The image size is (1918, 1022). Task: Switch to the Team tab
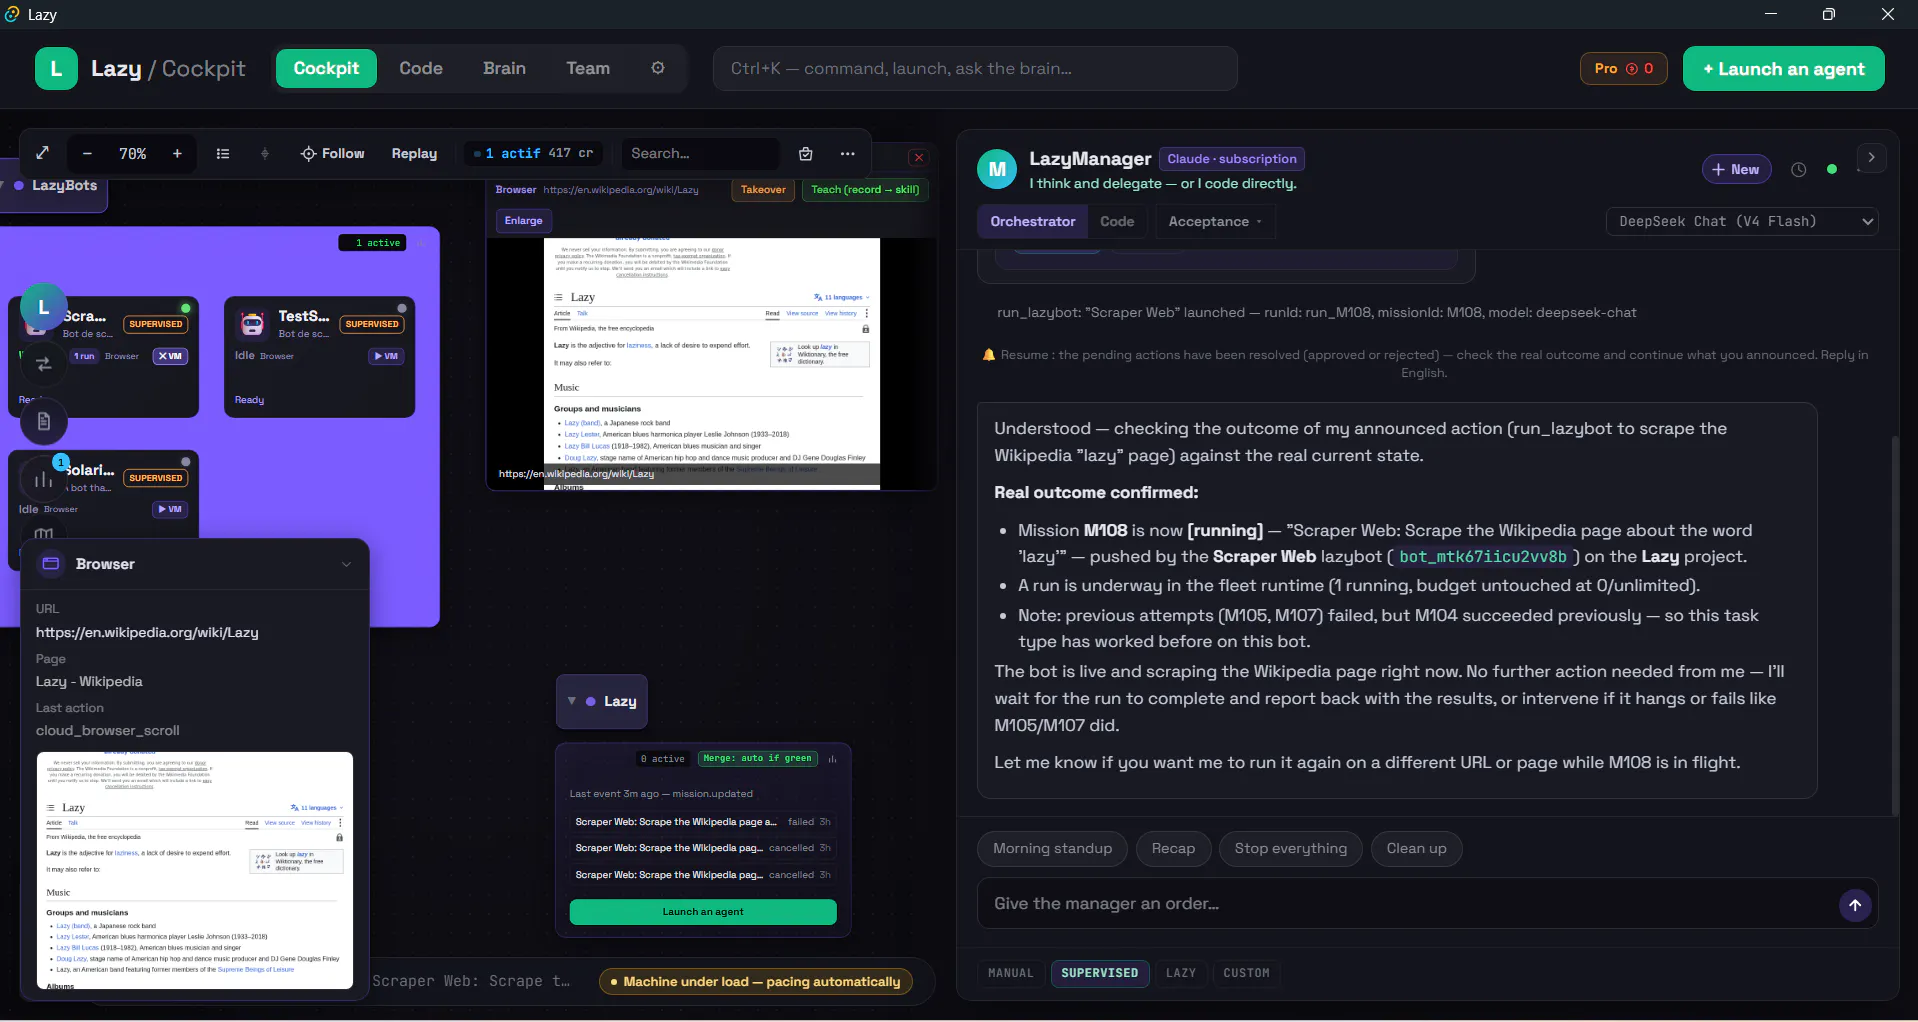(x=588, y=68)
